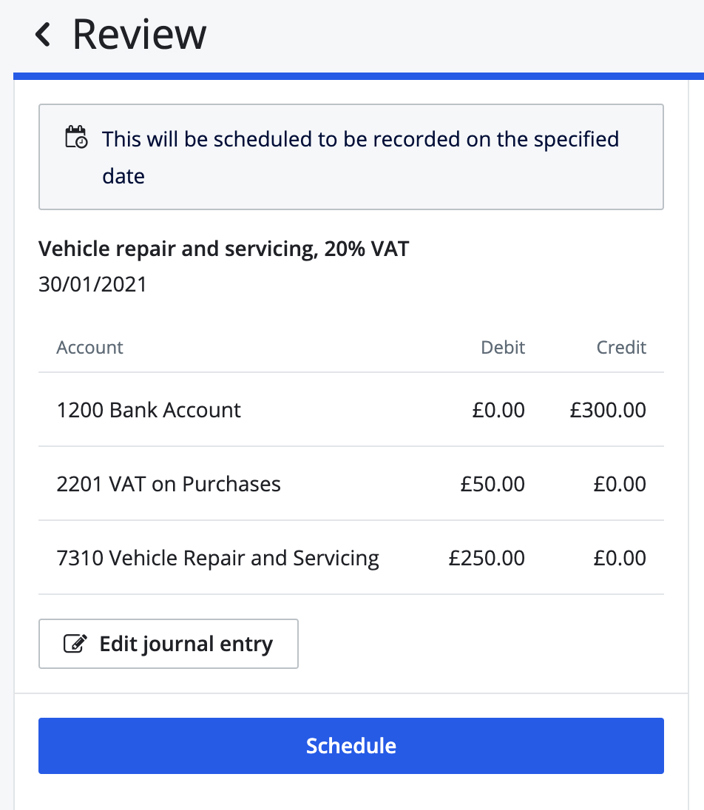
Task: Select the 7310 Vehicle Repair and Servicing row
Action: tap(218, 558)
